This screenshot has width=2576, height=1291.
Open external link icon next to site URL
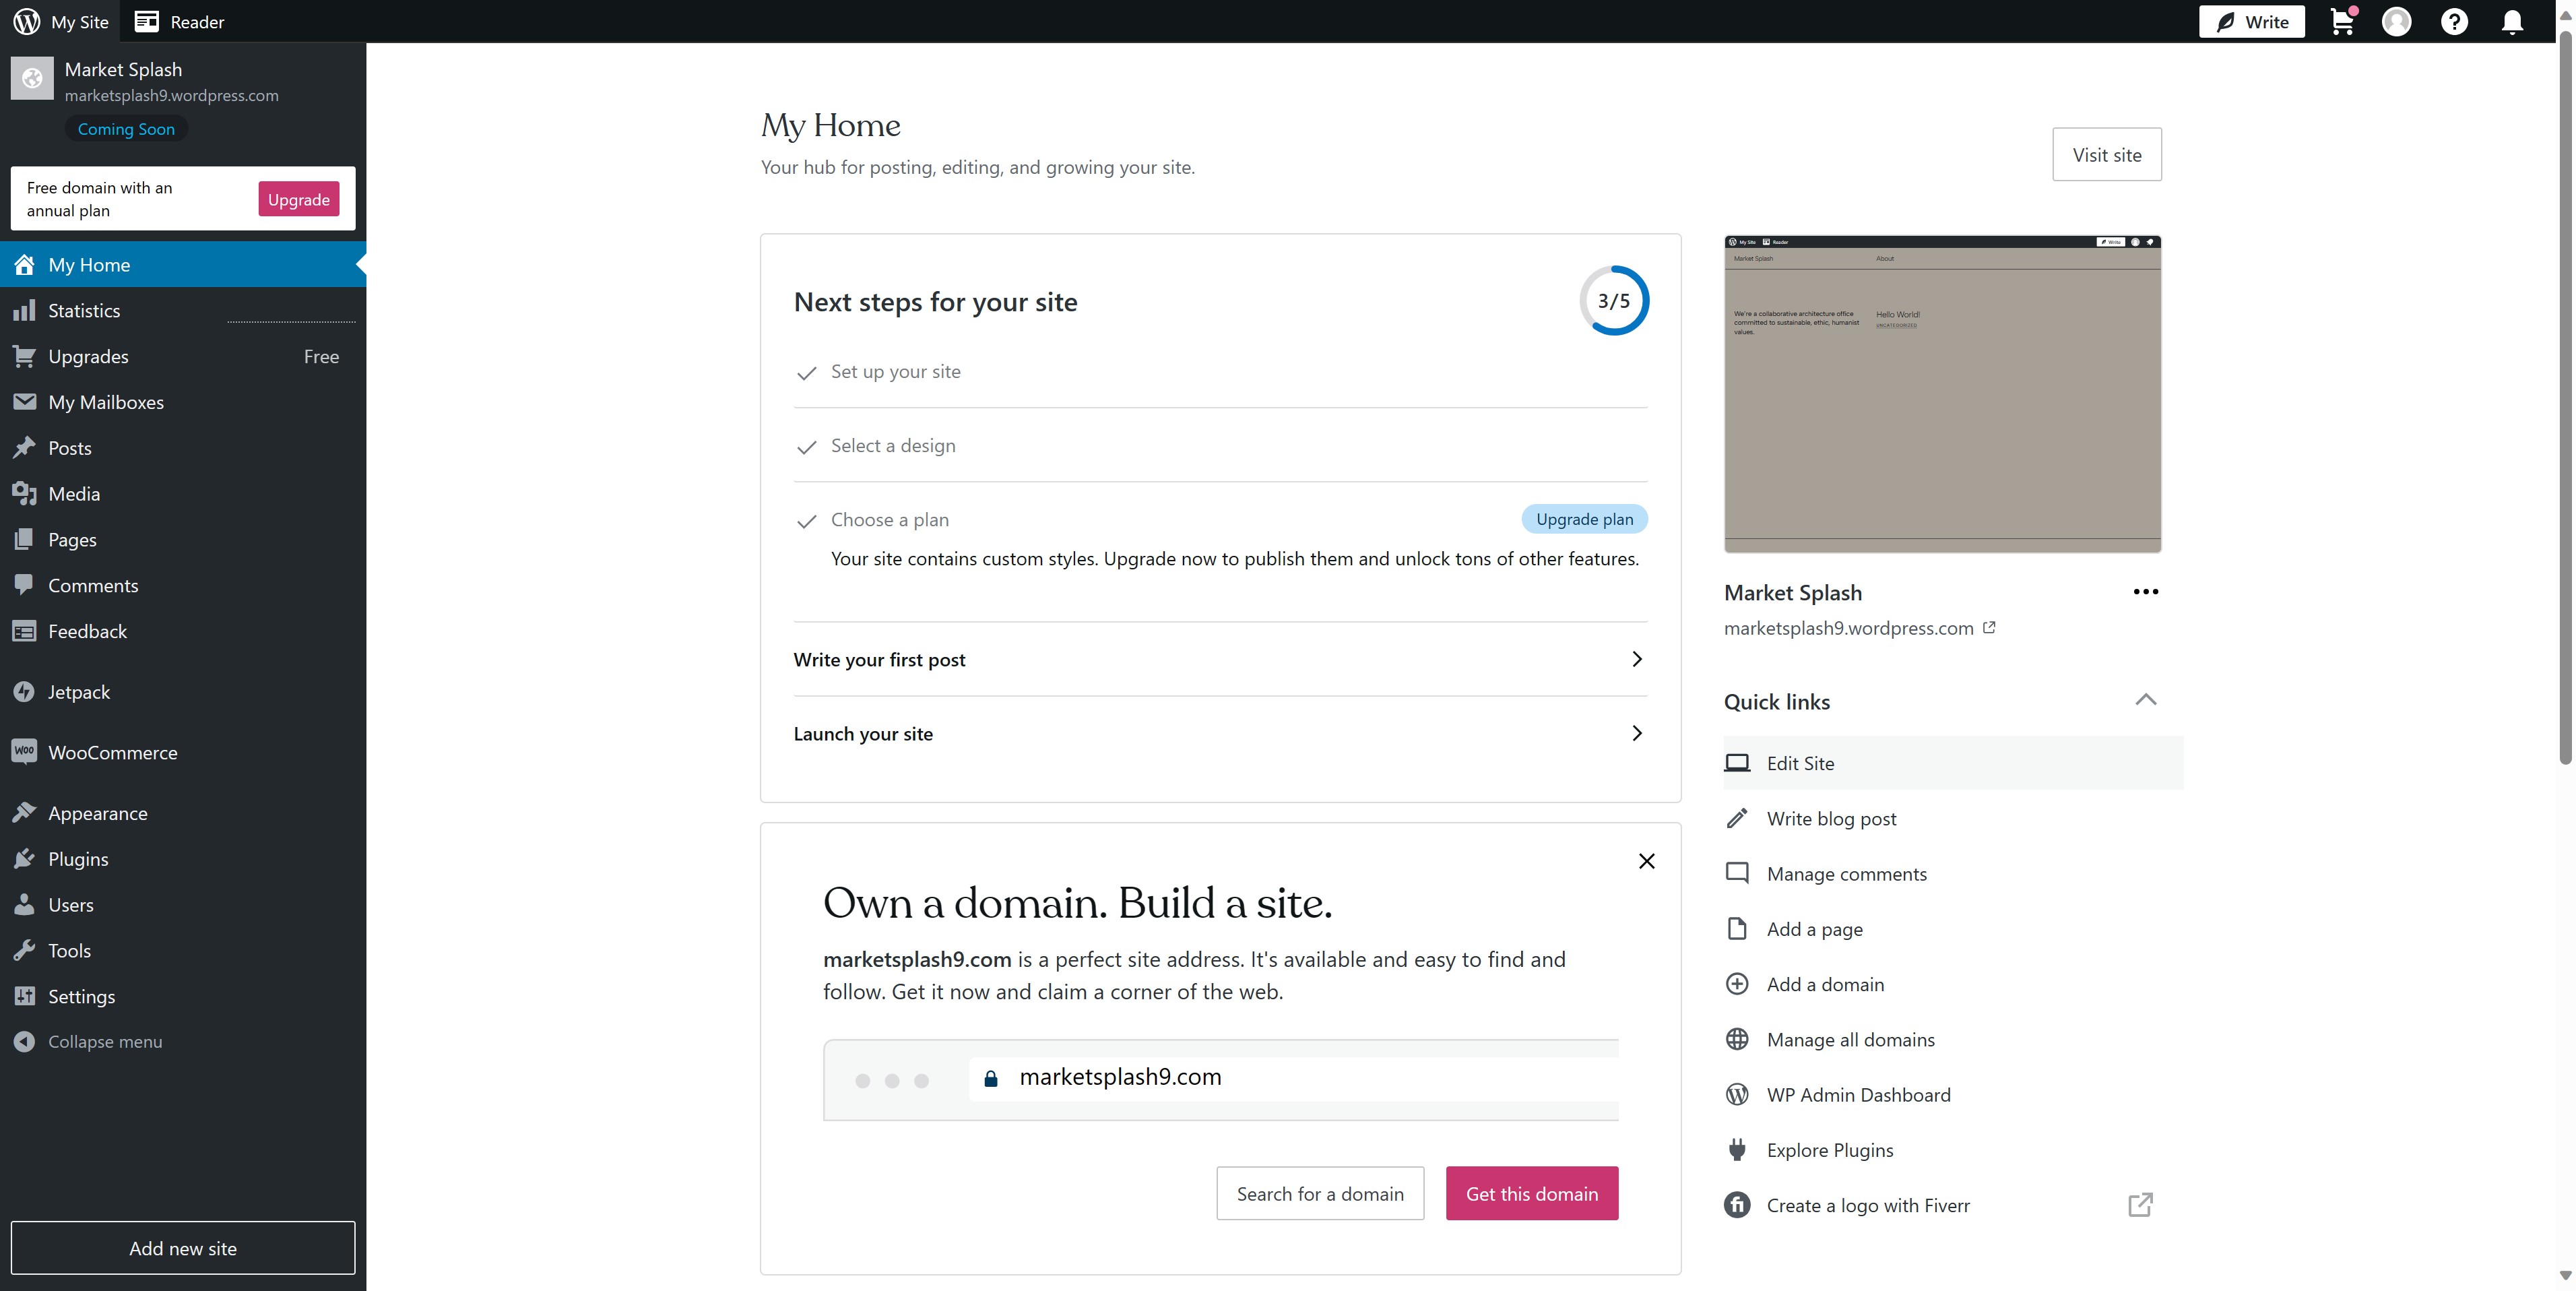1989,628
